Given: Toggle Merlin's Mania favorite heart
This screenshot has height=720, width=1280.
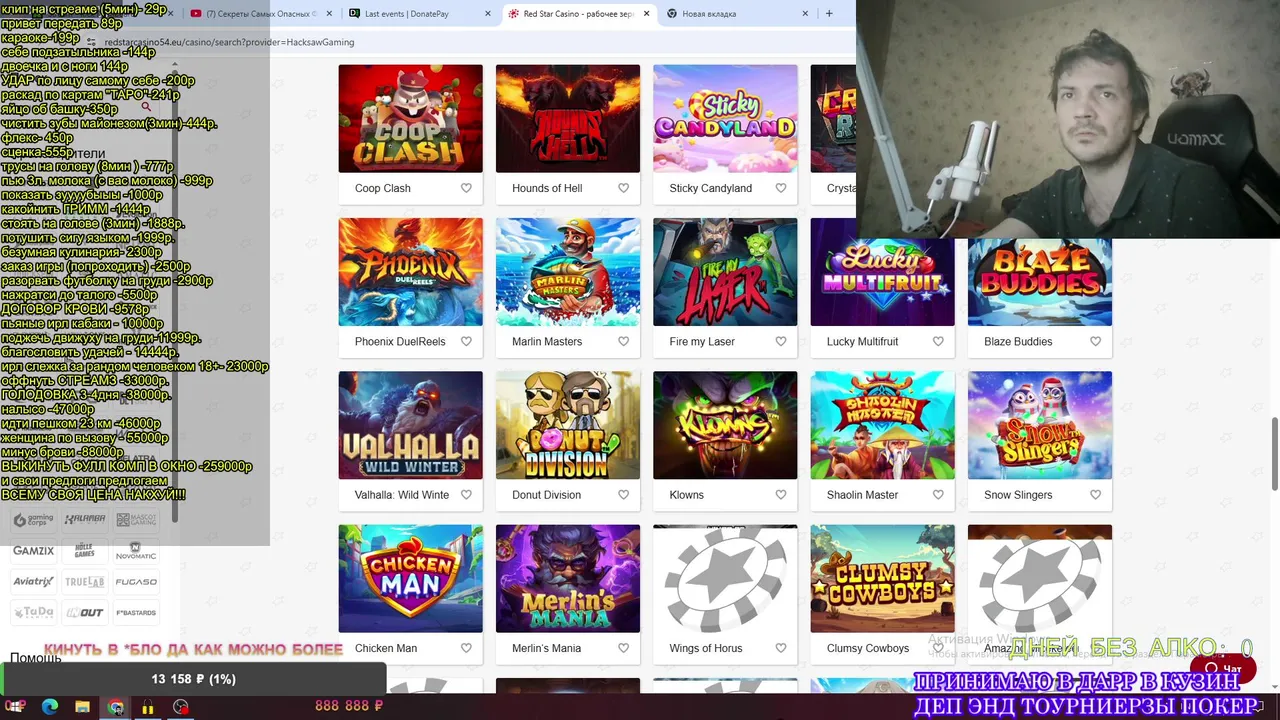Looking at the screenshot, I should pyautogui.click(x=623, y=648).
